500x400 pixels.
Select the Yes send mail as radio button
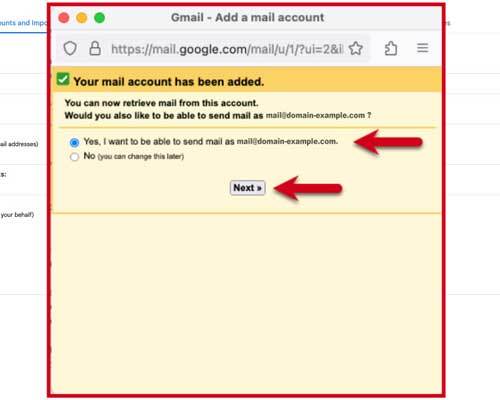coord(74,143)
